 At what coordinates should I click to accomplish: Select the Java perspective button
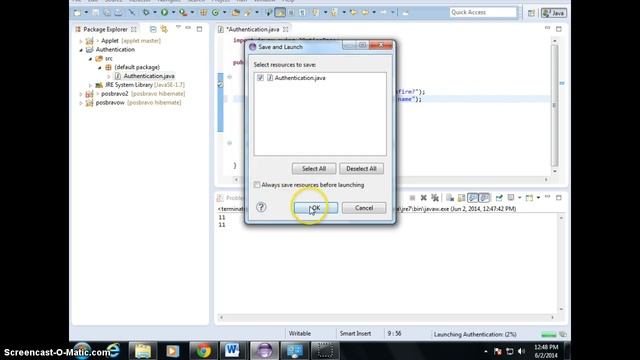pyautogui.click(x=553, y=13)
